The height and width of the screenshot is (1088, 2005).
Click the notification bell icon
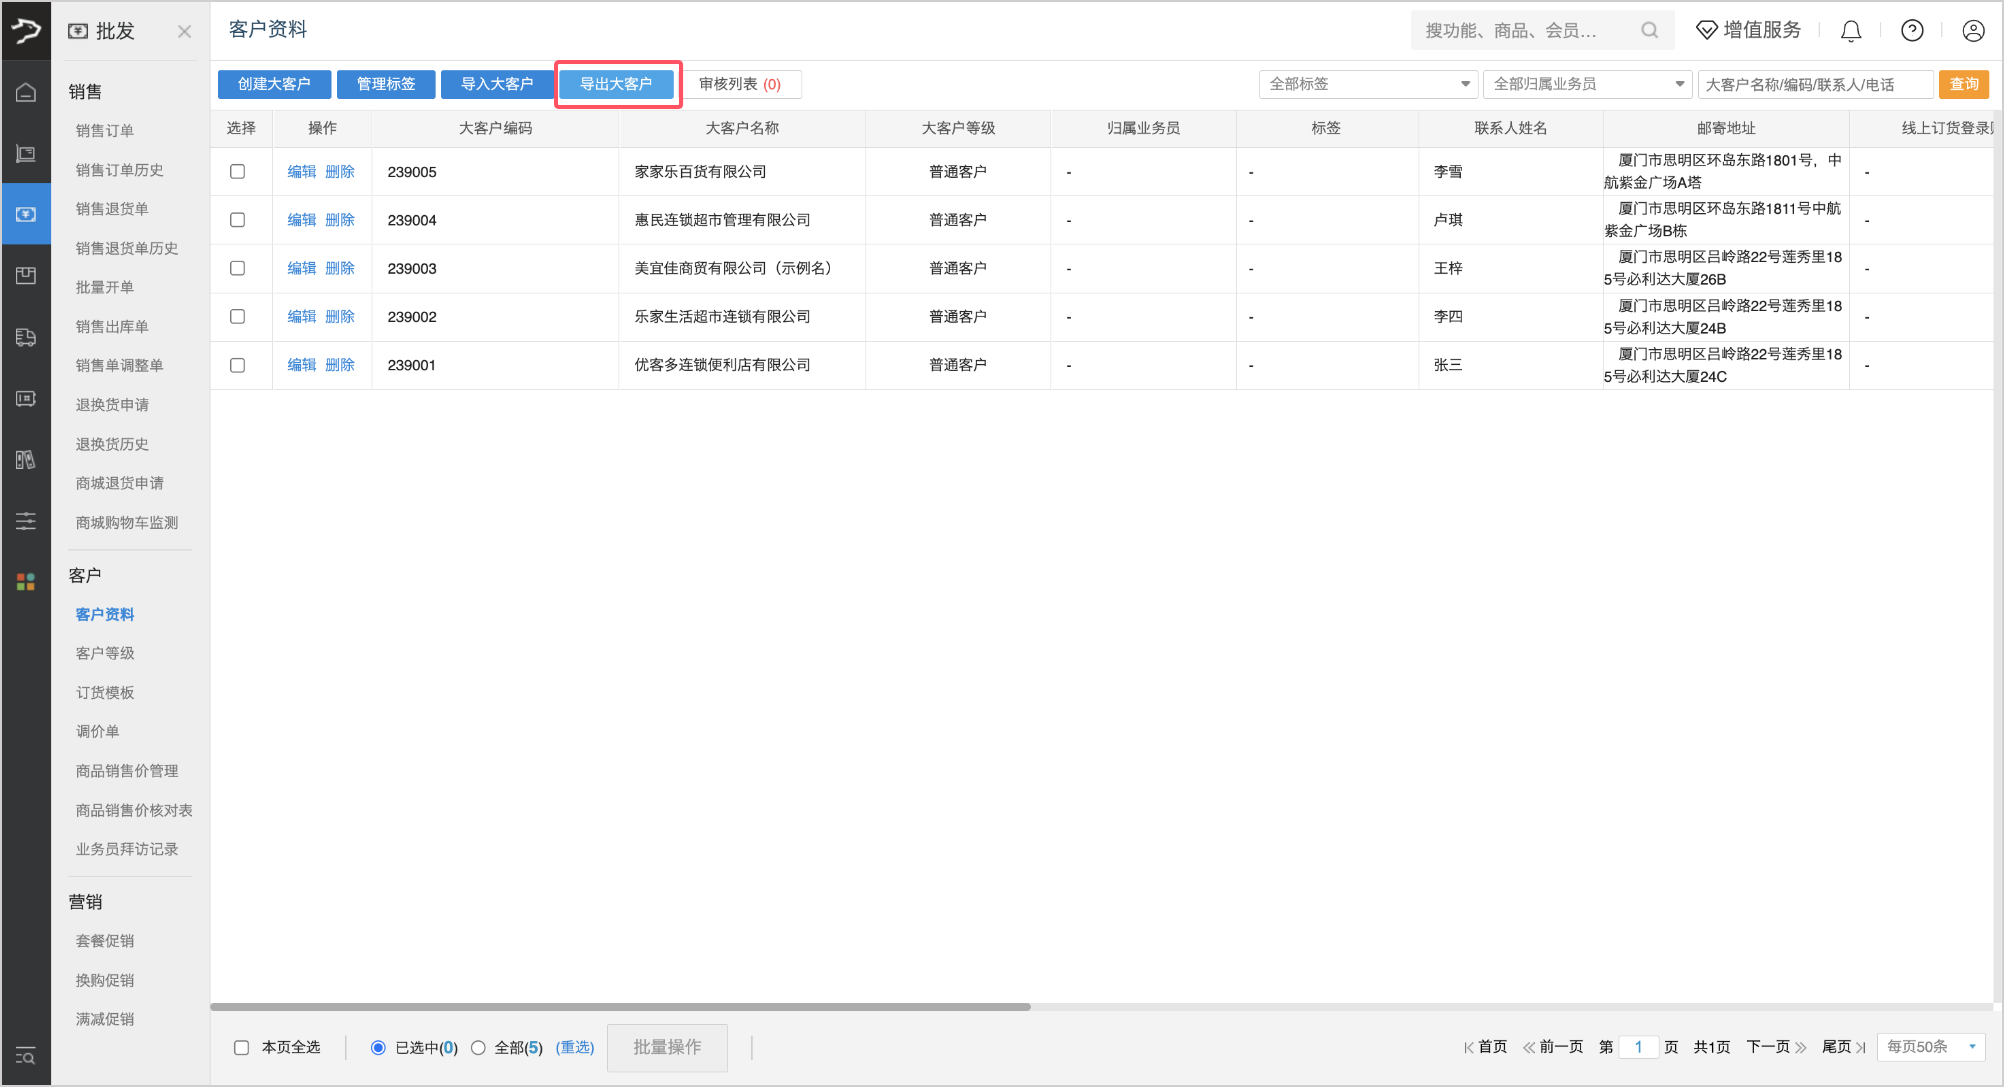[1851, 31]
